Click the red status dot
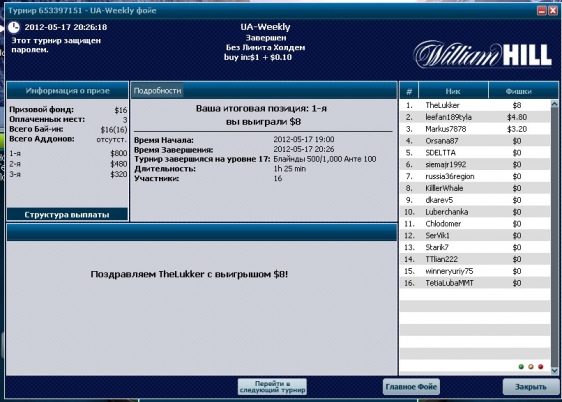This screenshot has height=402, width=562. 540,367
